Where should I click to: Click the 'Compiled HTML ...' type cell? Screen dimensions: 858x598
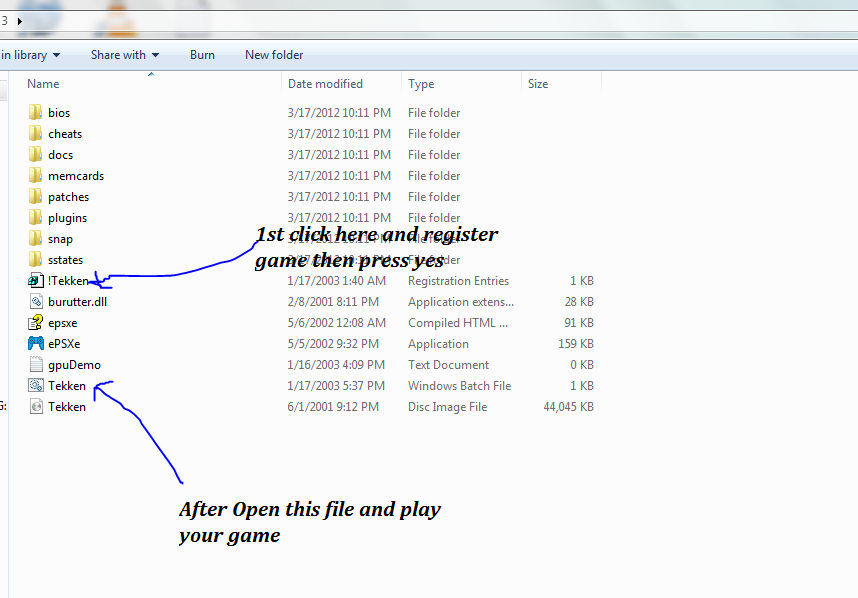pos(457,323)
